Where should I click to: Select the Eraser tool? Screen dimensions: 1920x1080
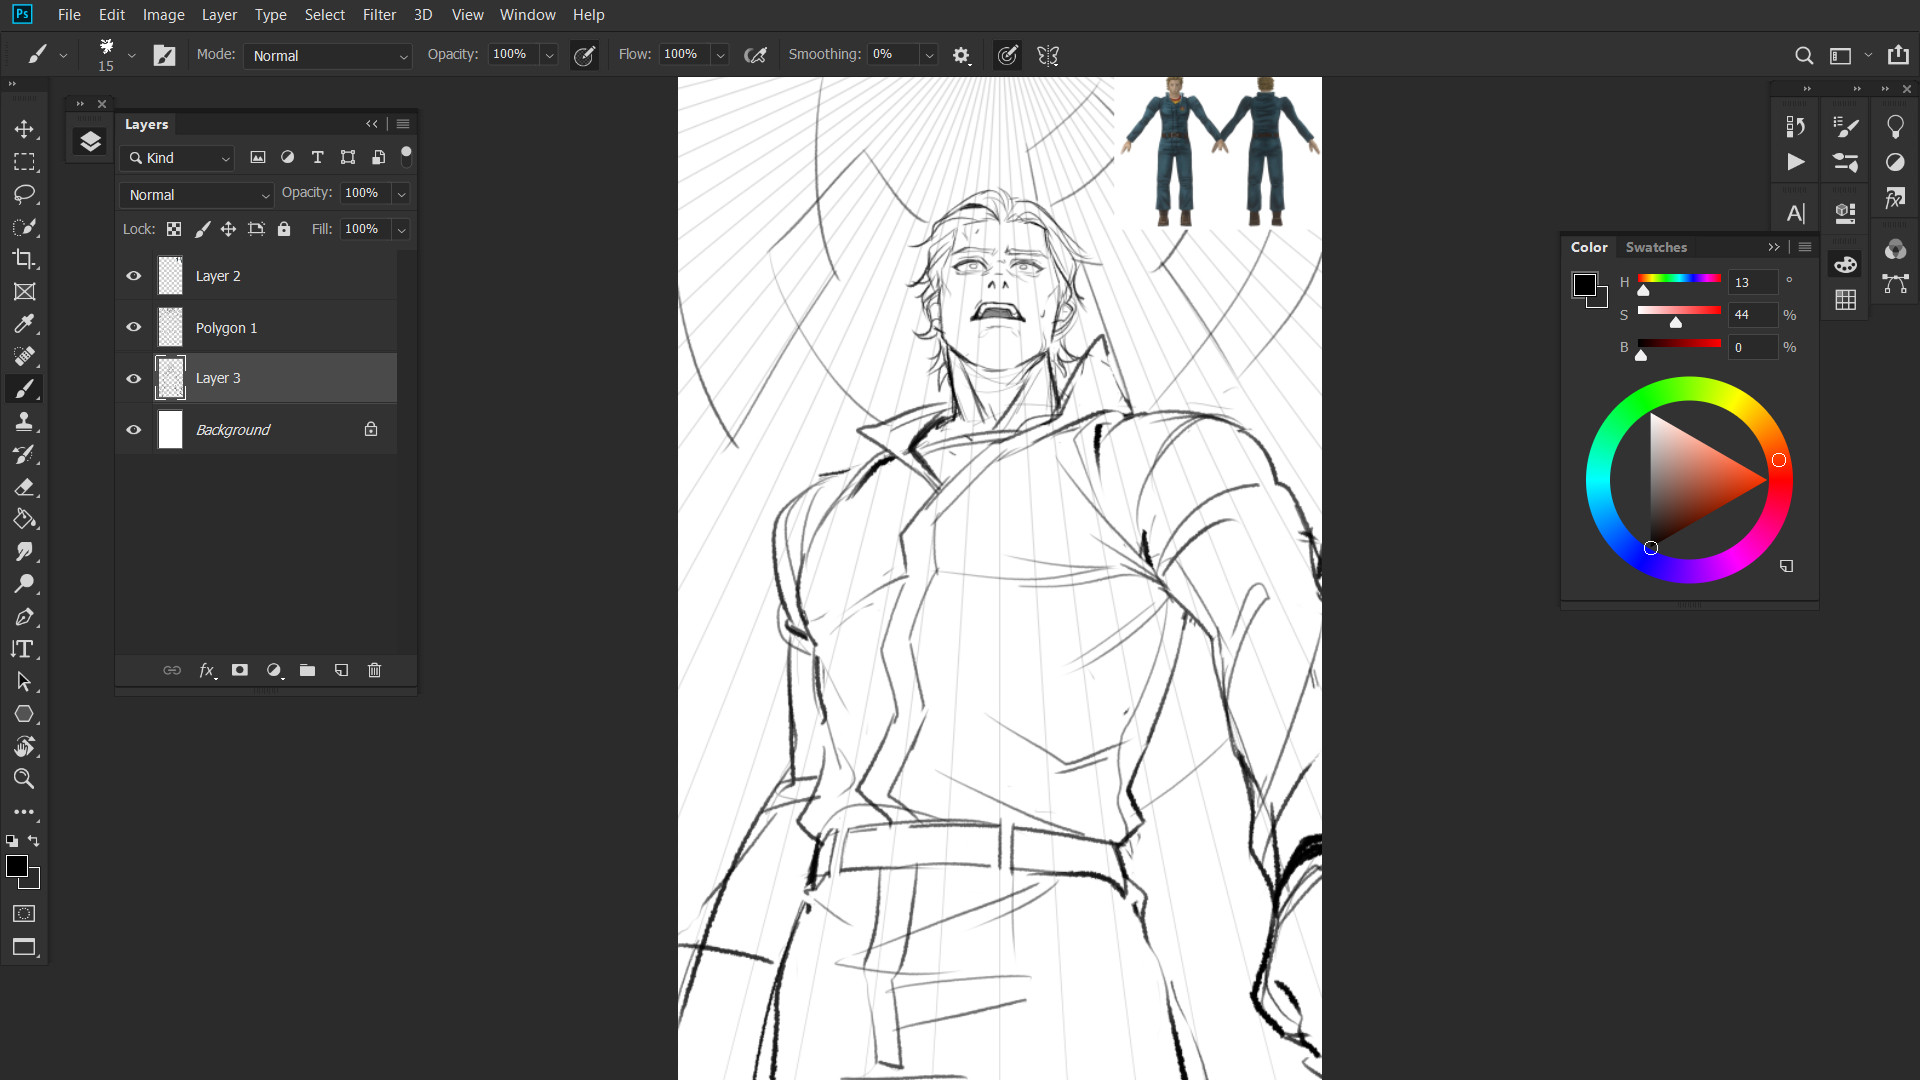tap(24, 487)
